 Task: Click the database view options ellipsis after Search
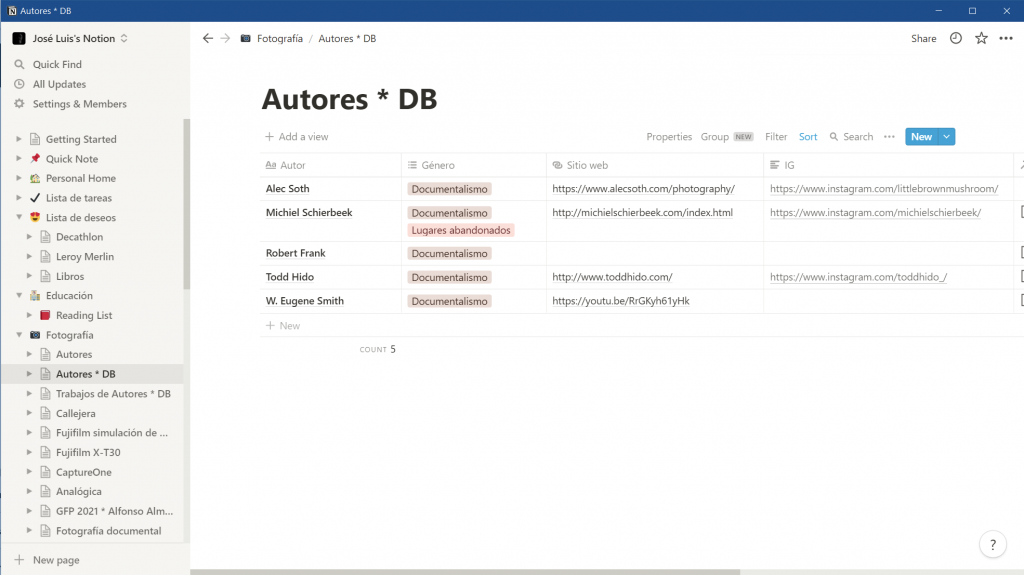889,137
